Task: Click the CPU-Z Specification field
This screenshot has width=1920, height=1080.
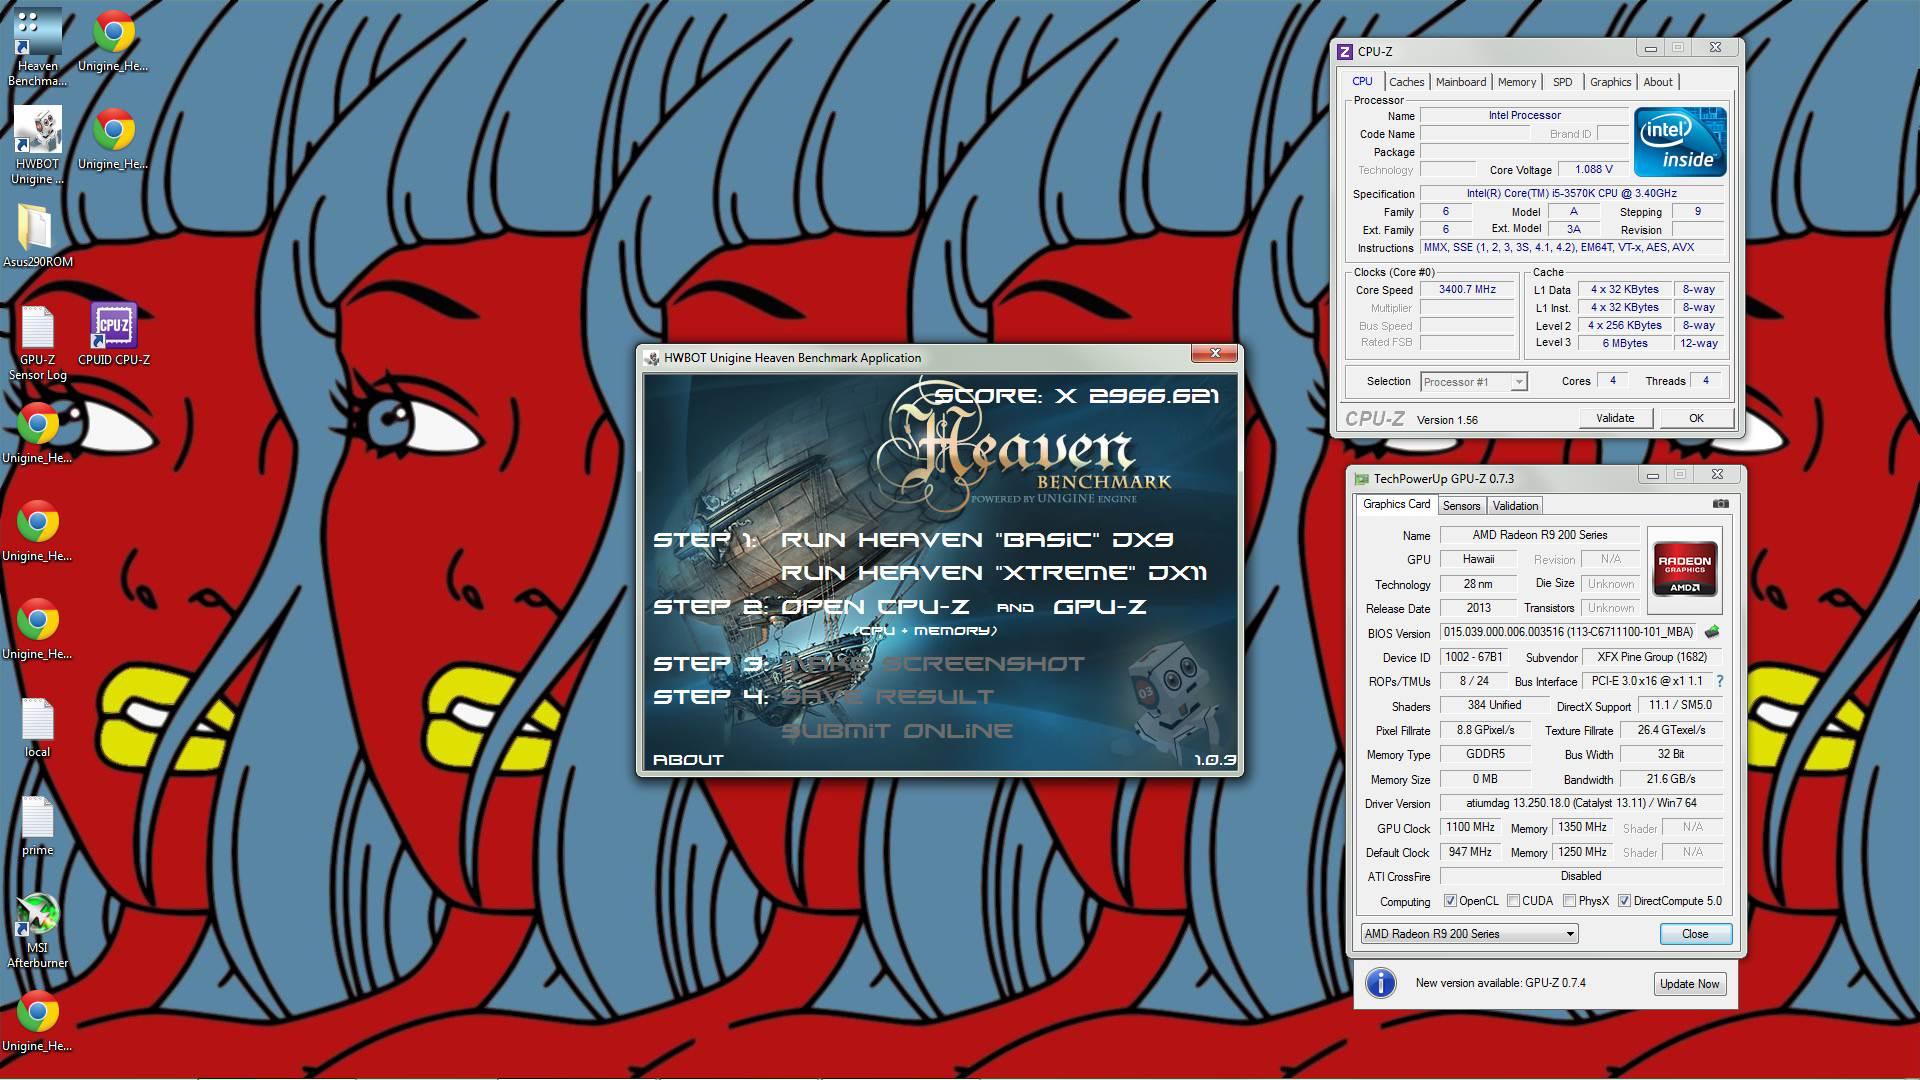Action: (x=1572, y=194)
